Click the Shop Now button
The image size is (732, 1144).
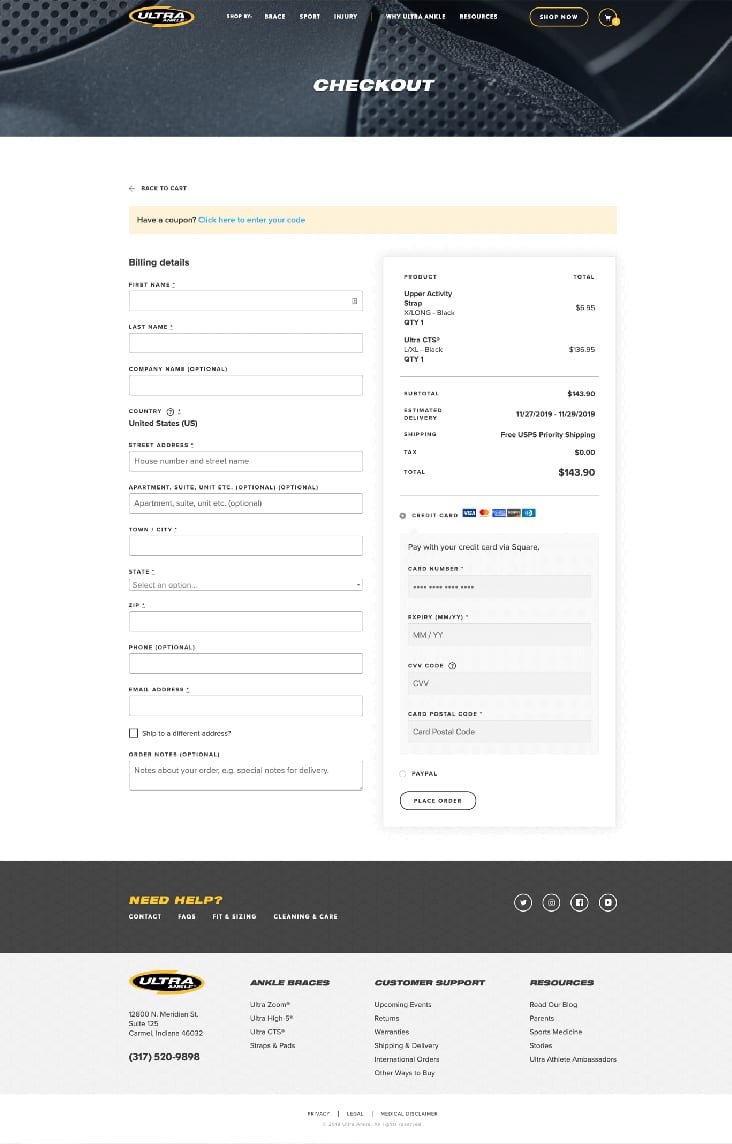tap(558, 17)
